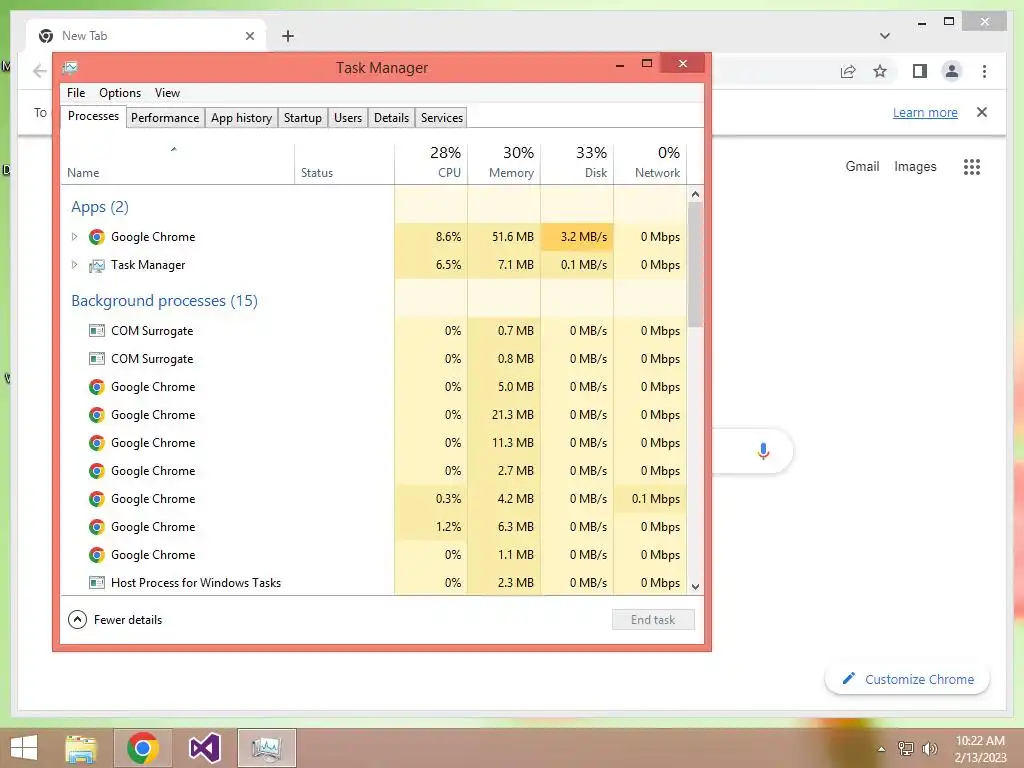Click the Customize Chrome button

[908, 679]
